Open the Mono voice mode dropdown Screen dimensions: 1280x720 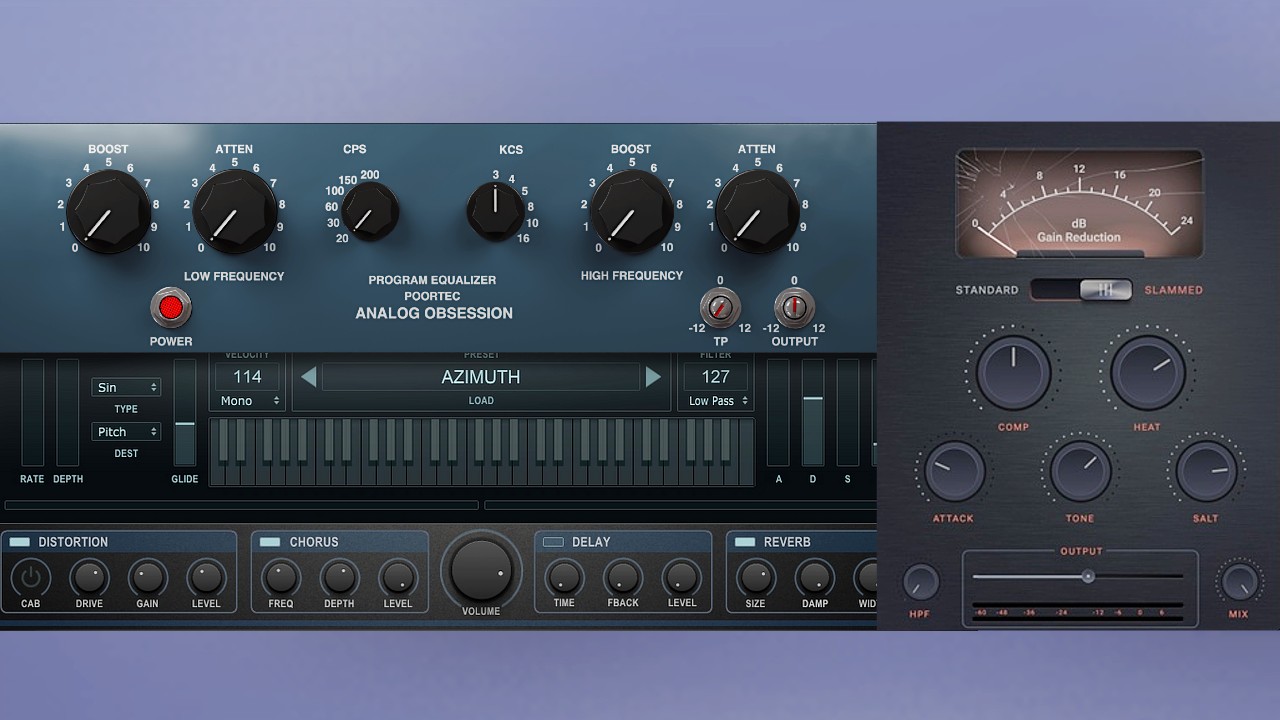coord(250,401)
